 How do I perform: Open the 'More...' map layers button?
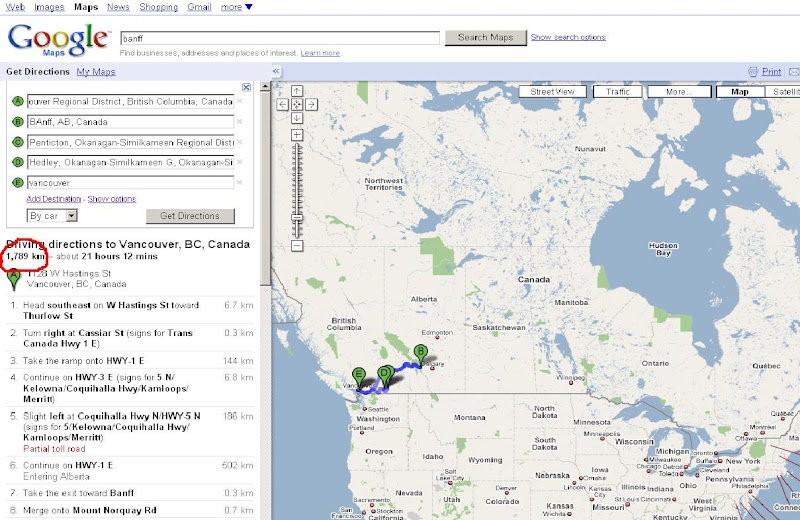tap(679, 92)
